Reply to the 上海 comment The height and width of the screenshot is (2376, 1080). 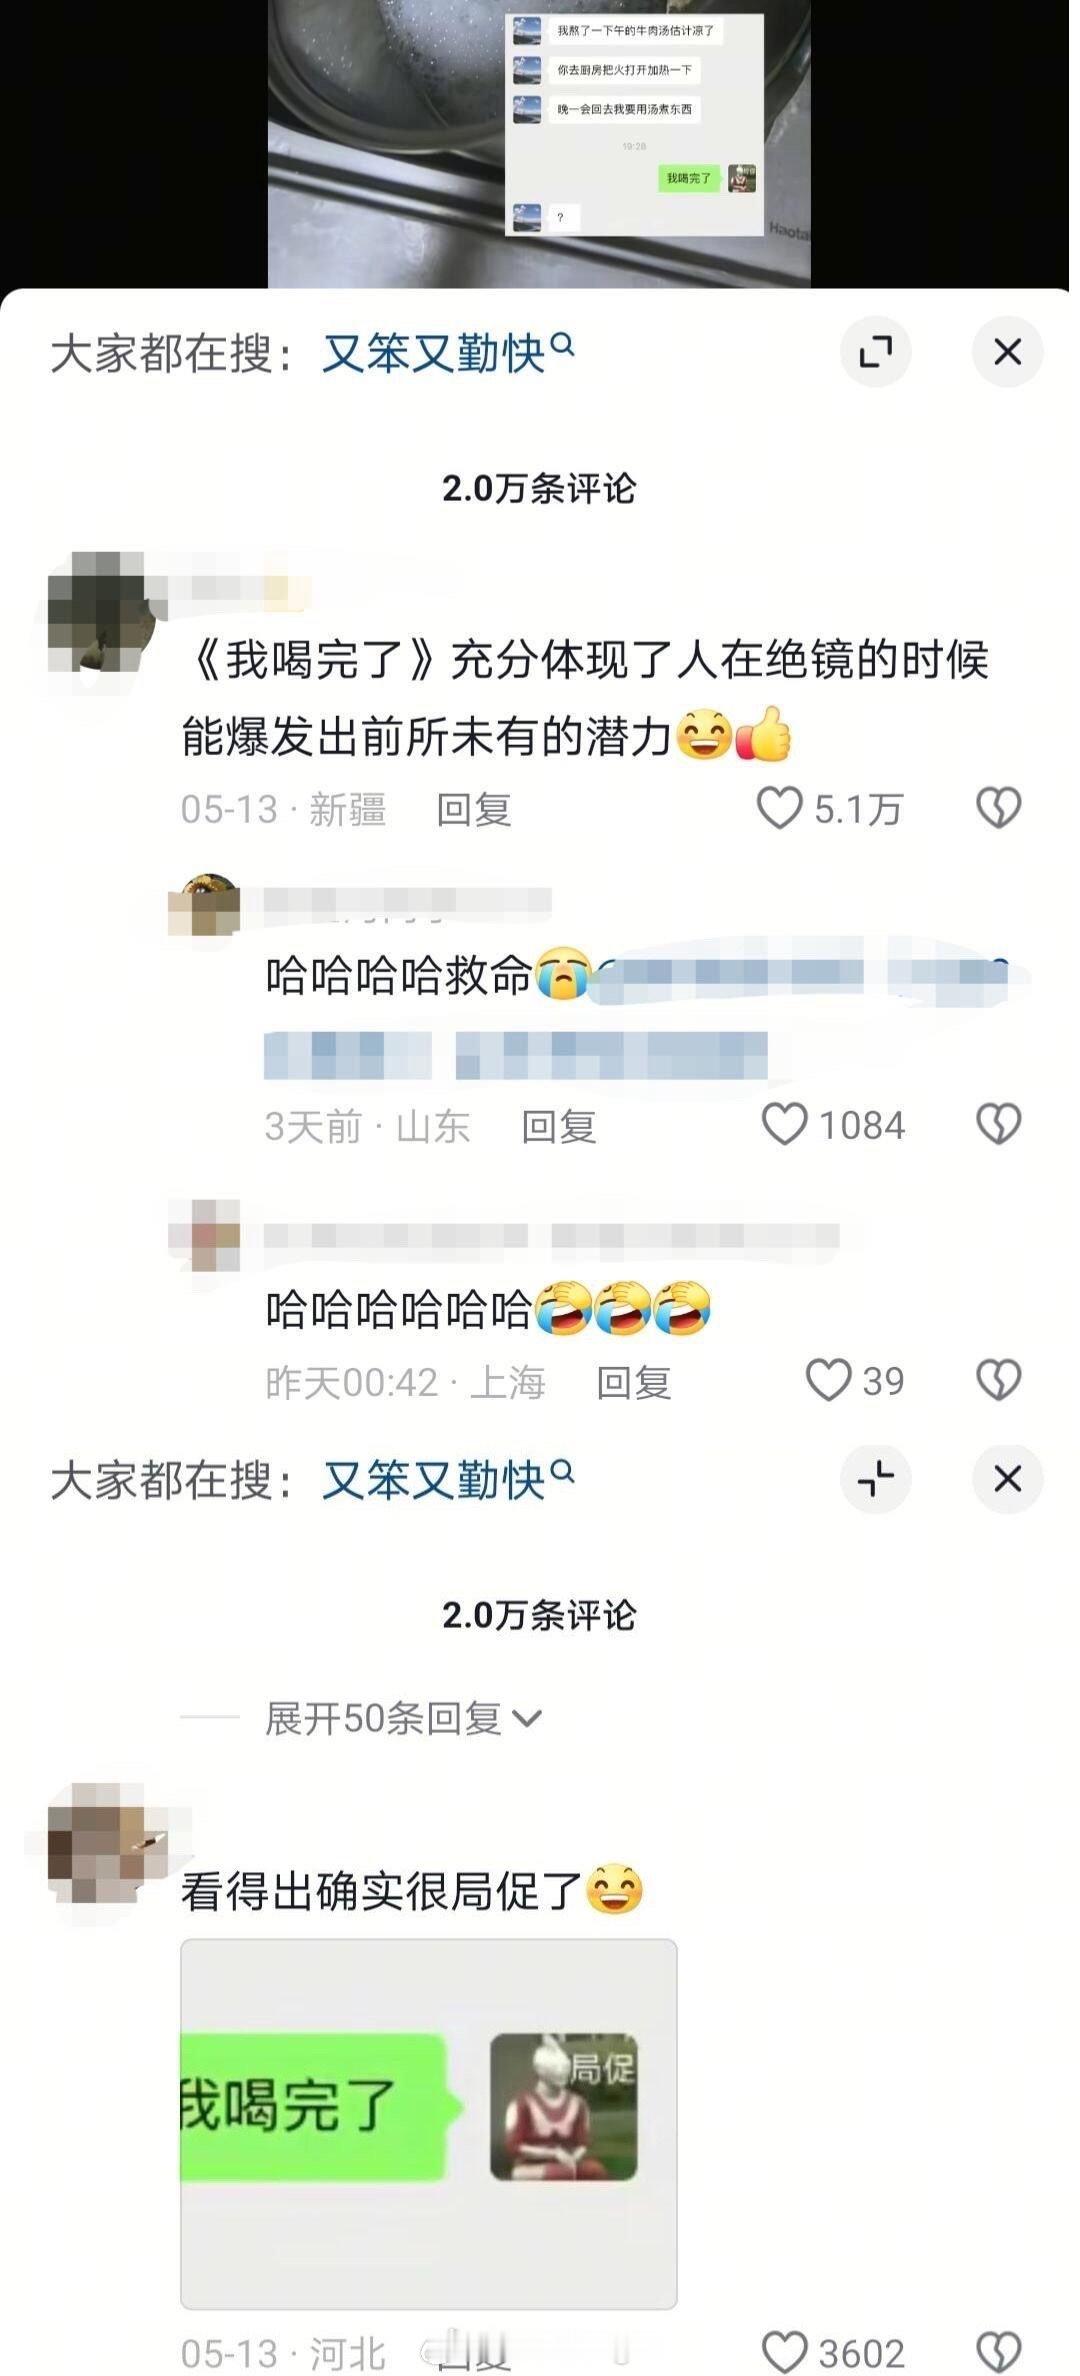[634, 1382]
